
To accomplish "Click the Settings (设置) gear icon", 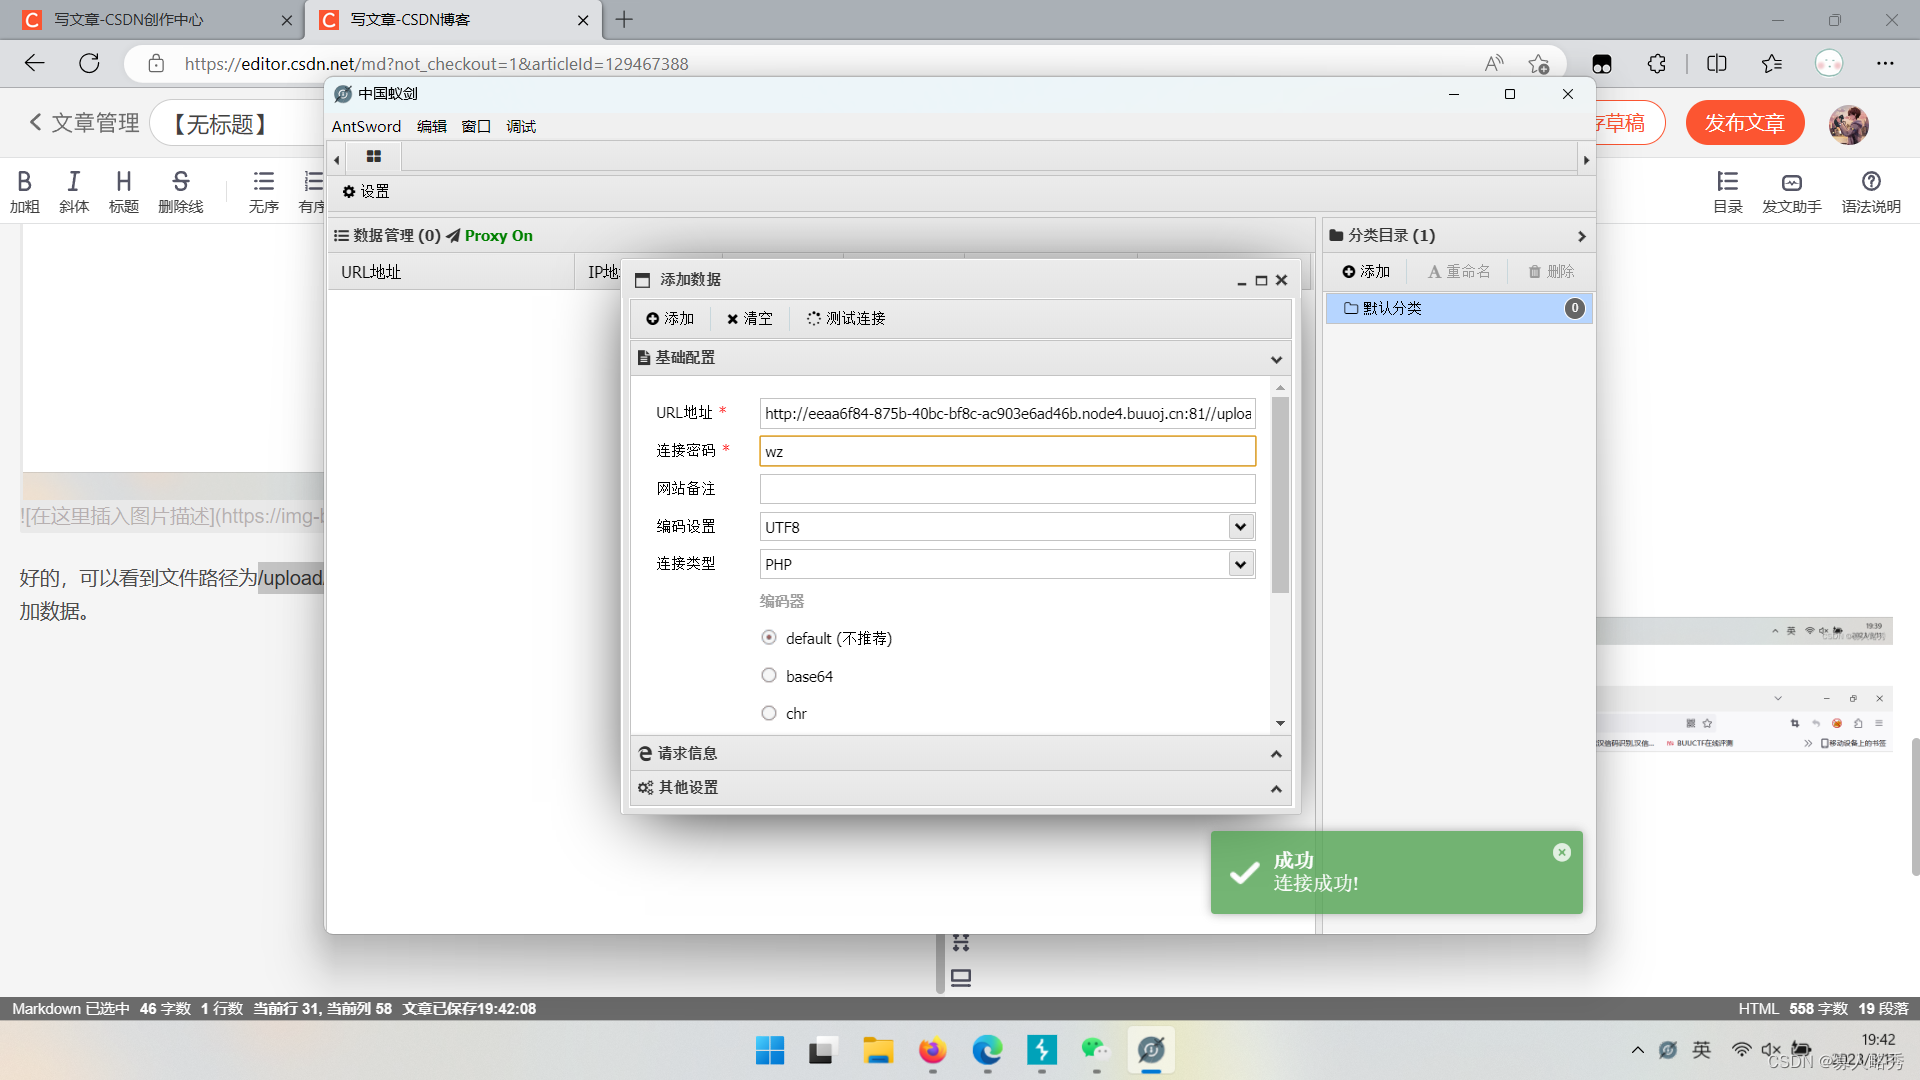I will pyautogui.click(x=349, y=191).
